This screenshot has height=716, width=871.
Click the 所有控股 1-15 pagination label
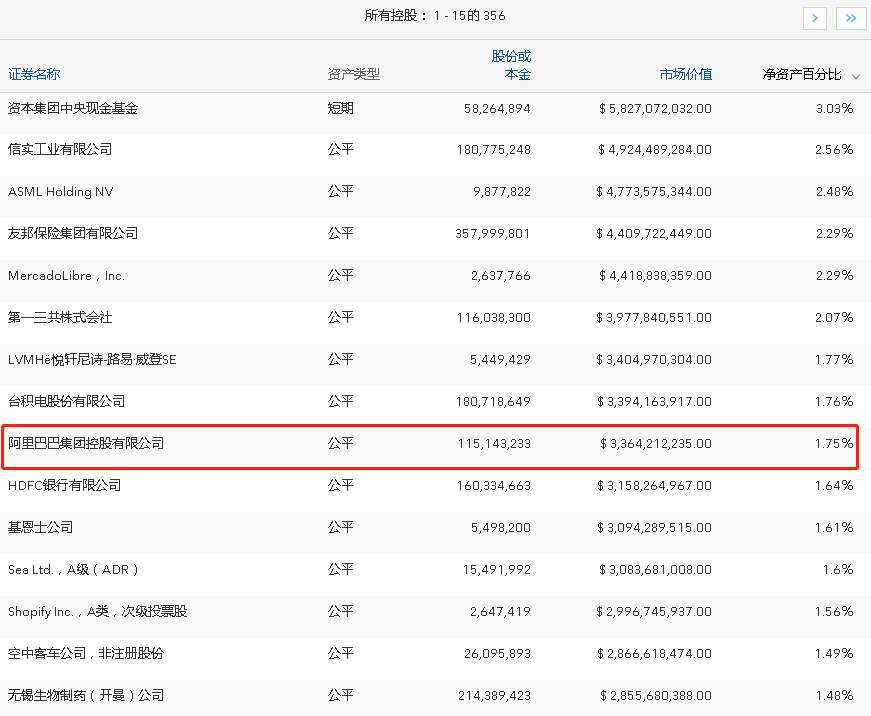435,16
